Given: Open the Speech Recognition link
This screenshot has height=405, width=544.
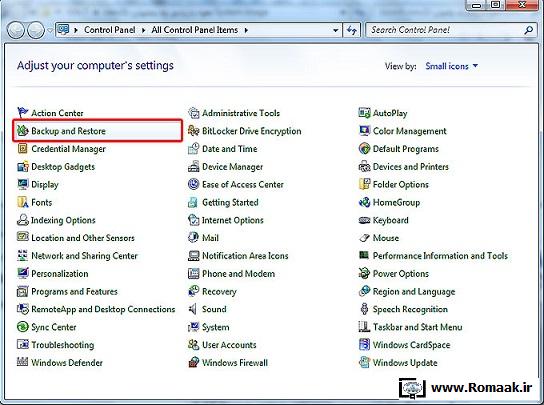Looking at the screenshot, I should (x=410, y=309).
